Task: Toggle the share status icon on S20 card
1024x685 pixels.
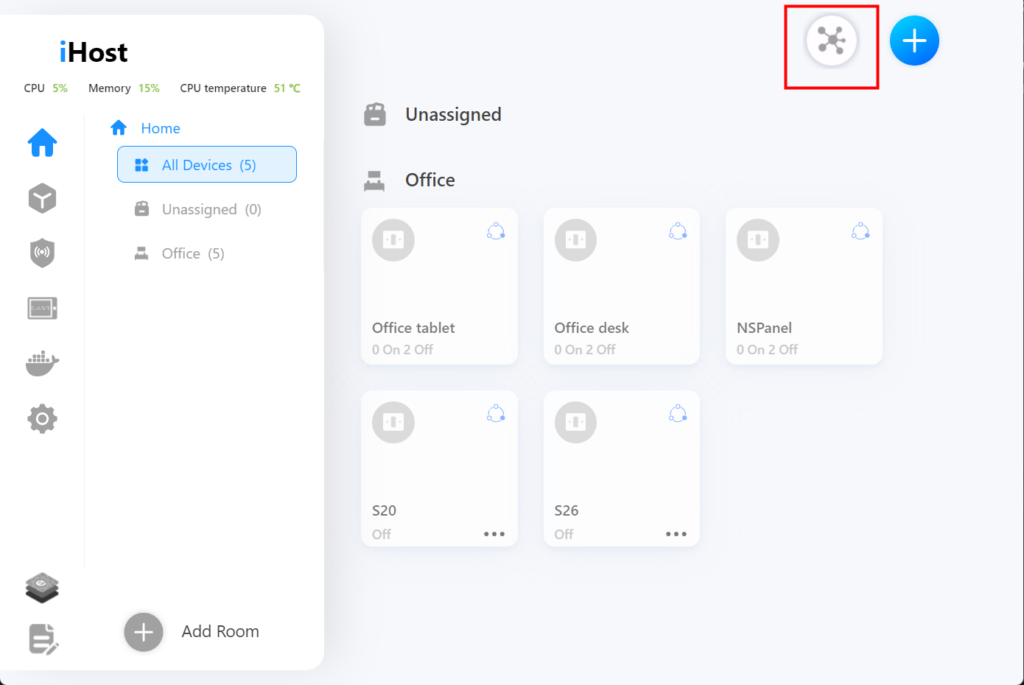Action: click(x=495, y=414)
